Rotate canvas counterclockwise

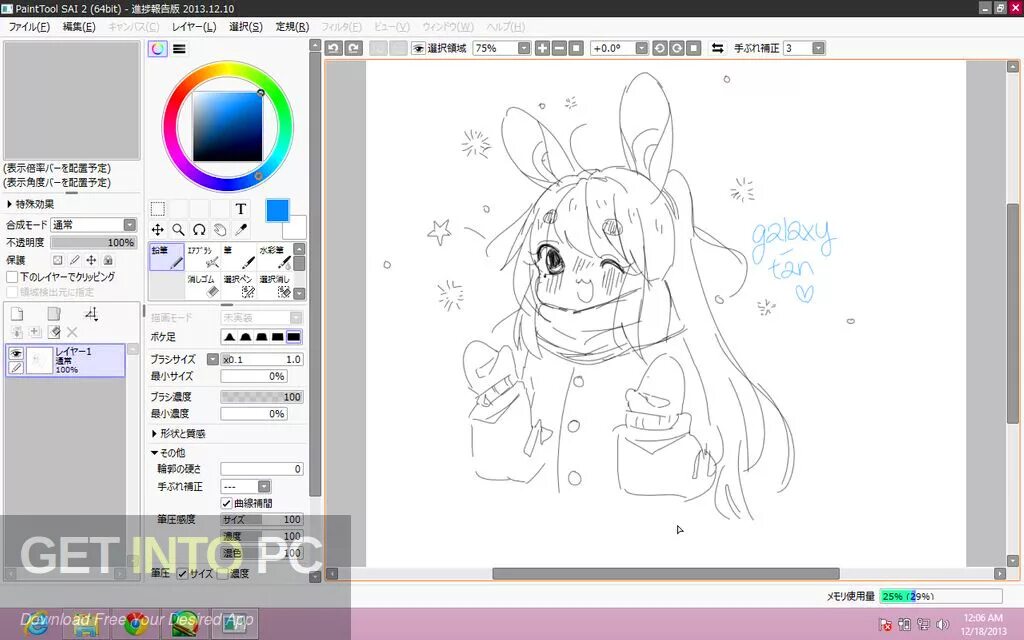pyautogui.click(x=660, y=48)
